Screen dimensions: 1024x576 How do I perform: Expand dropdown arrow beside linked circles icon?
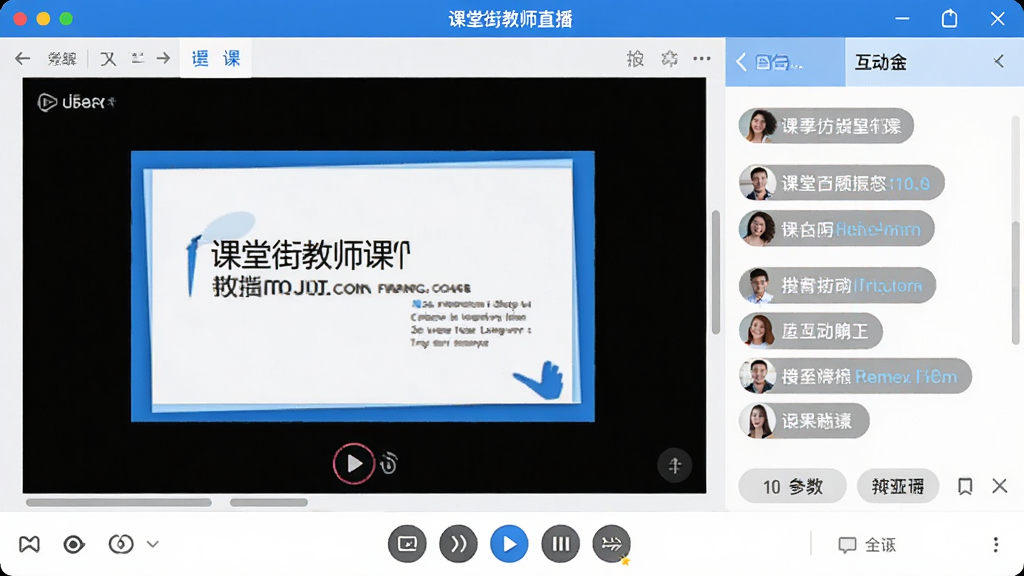coord(153,544)
